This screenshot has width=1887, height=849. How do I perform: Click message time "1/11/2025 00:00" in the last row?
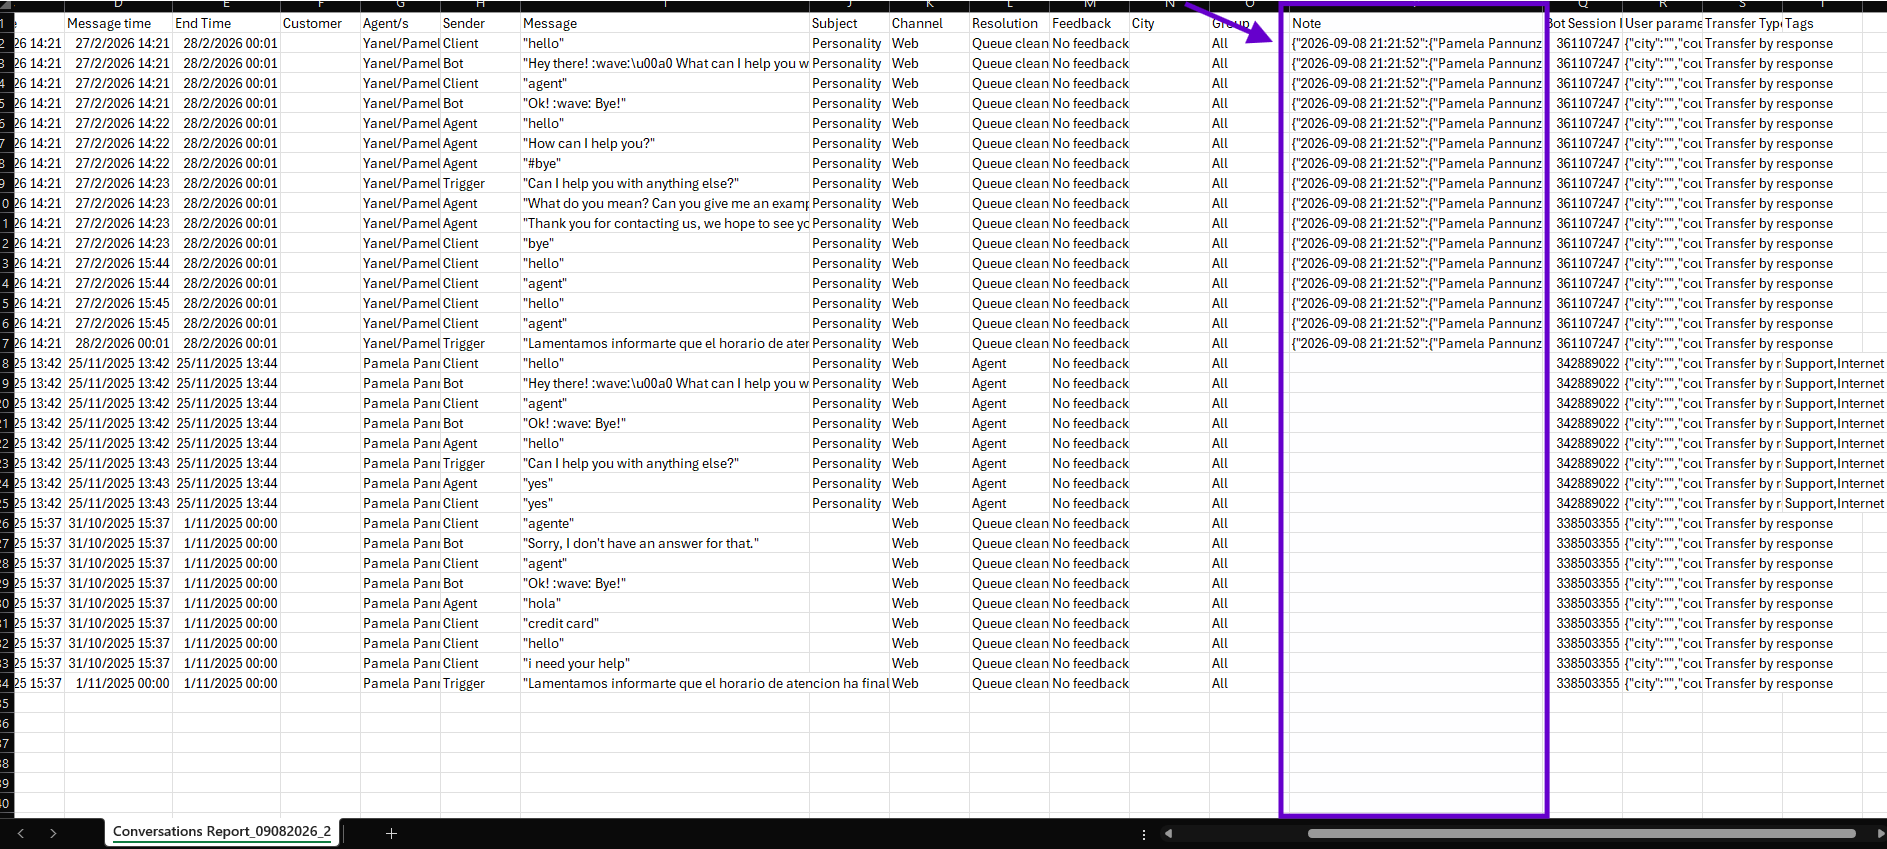coord(118,683)
